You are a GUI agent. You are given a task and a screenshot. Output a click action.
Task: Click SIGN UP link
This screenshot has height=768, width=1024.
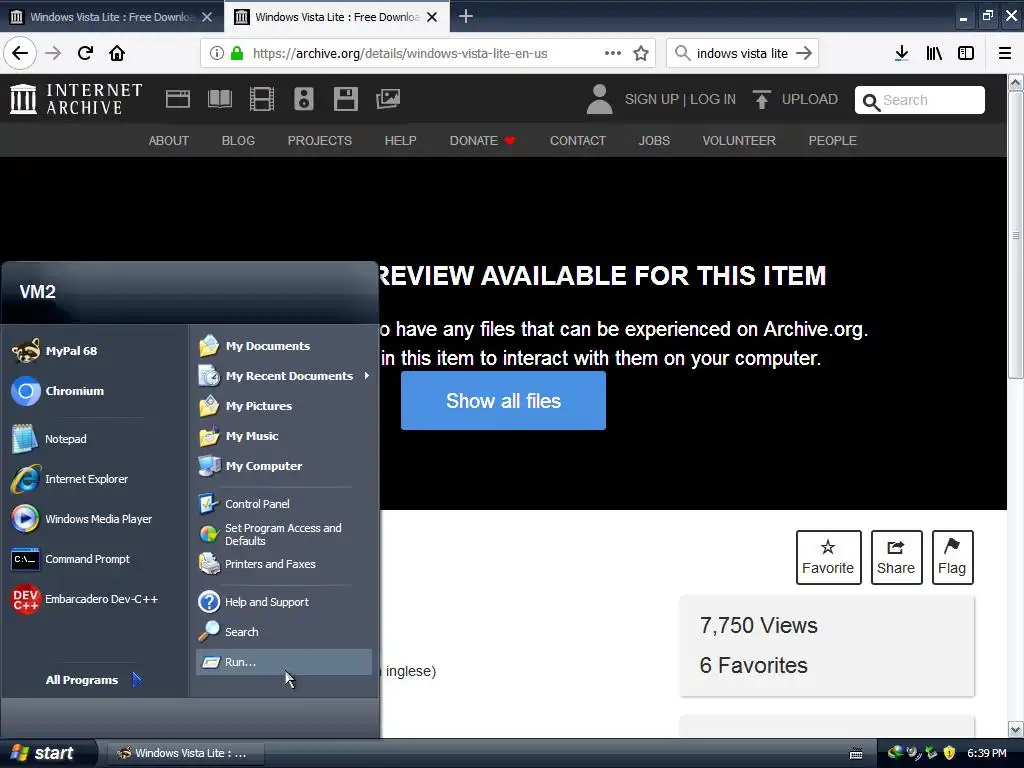(x=651, y=99)
